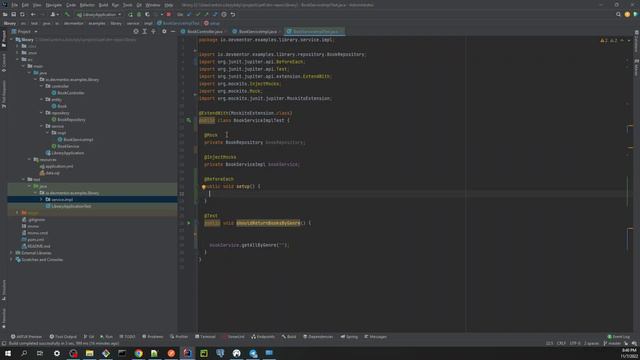Viewport: 640px width, 360px height.
Task: Open the Event Log
Action: 619,337
